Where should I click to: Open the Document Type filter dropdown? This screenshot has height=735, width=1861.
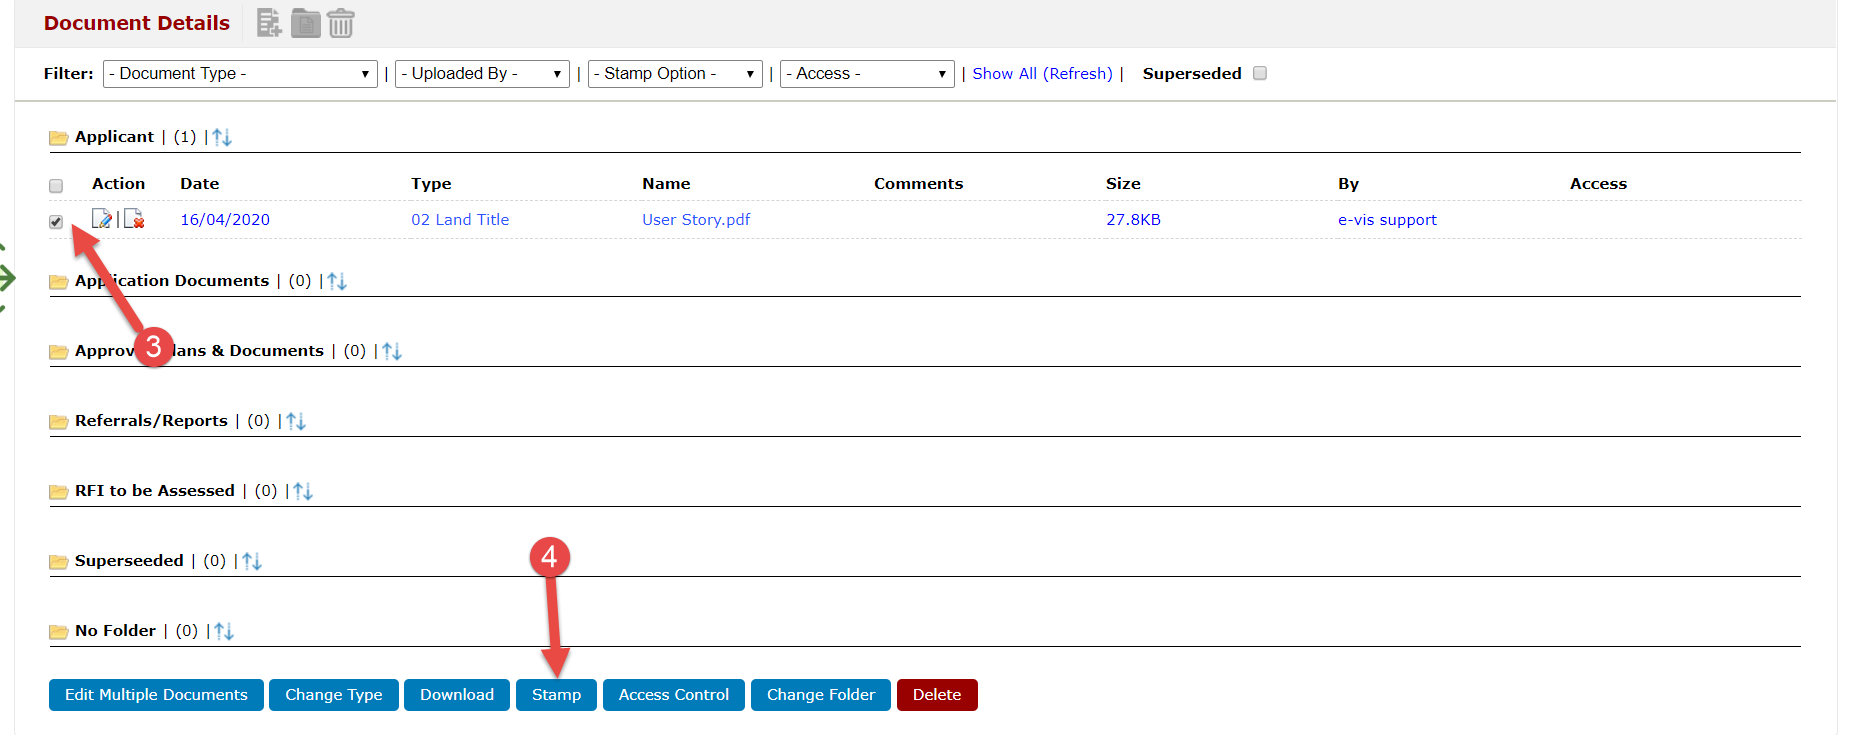tap(240, 74)
